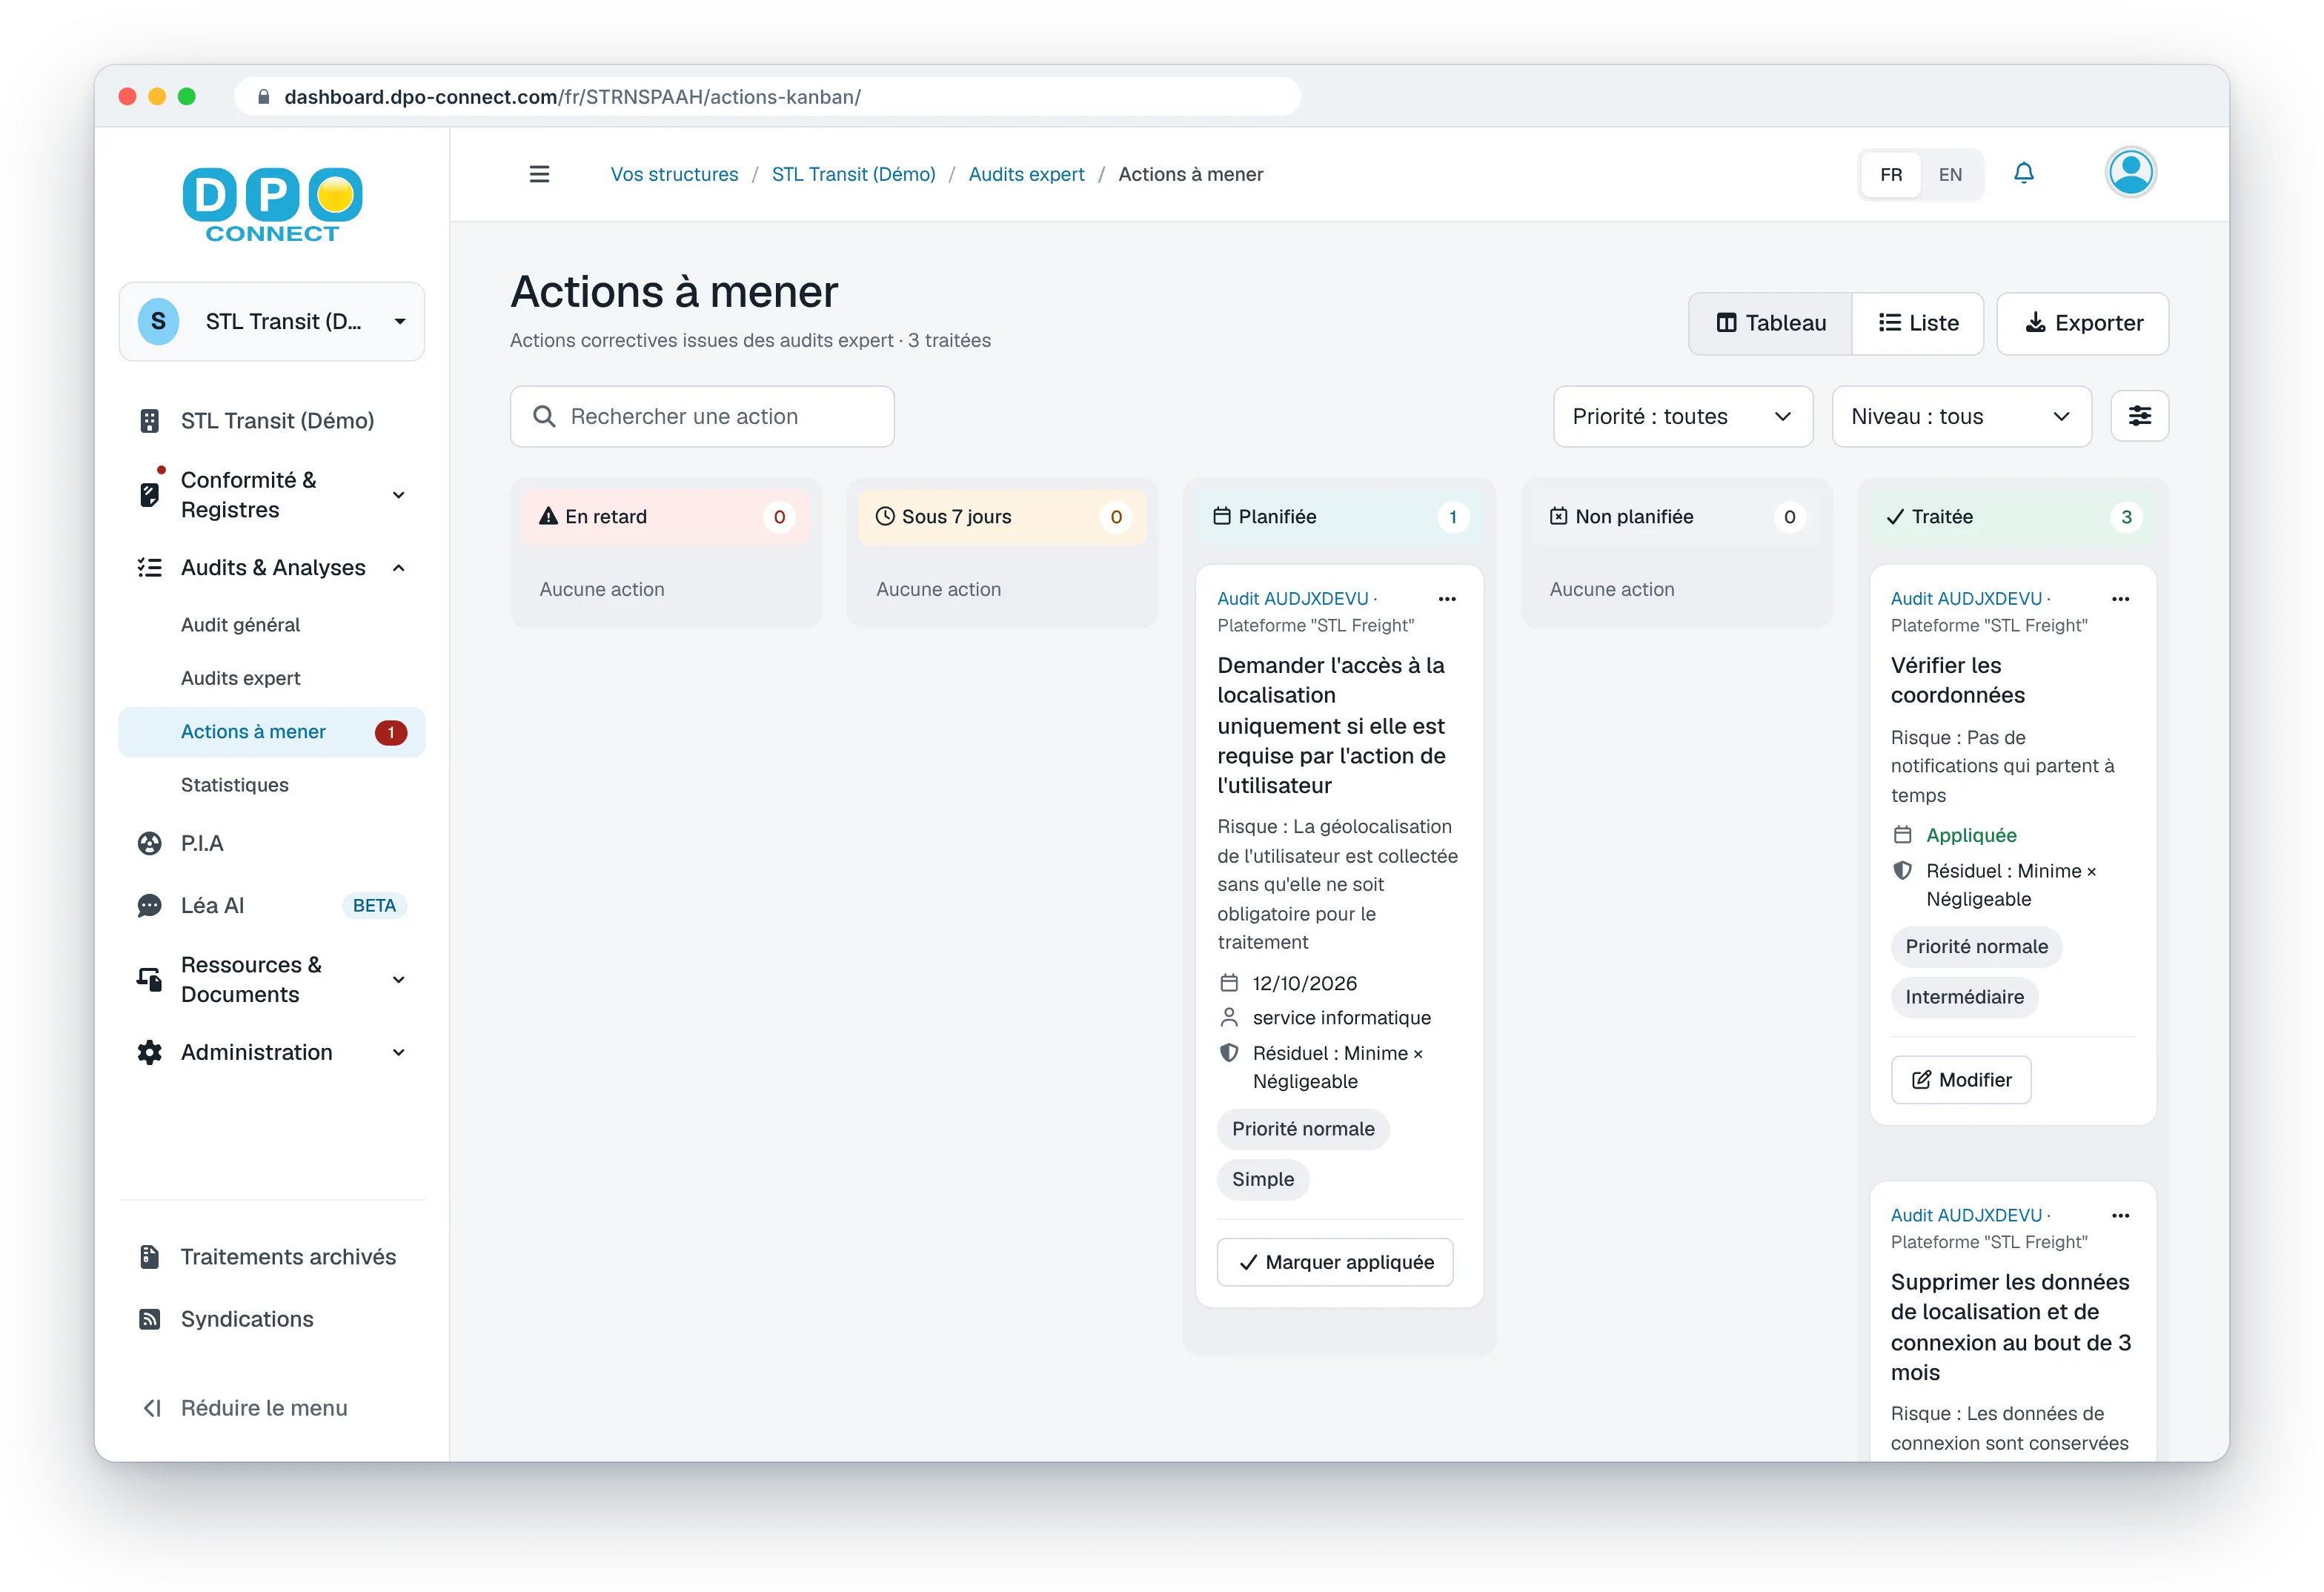Select the Tableau view
Image resolution: width=2324 pixels, height=1592 pixels.
[x=1770, y=323]
